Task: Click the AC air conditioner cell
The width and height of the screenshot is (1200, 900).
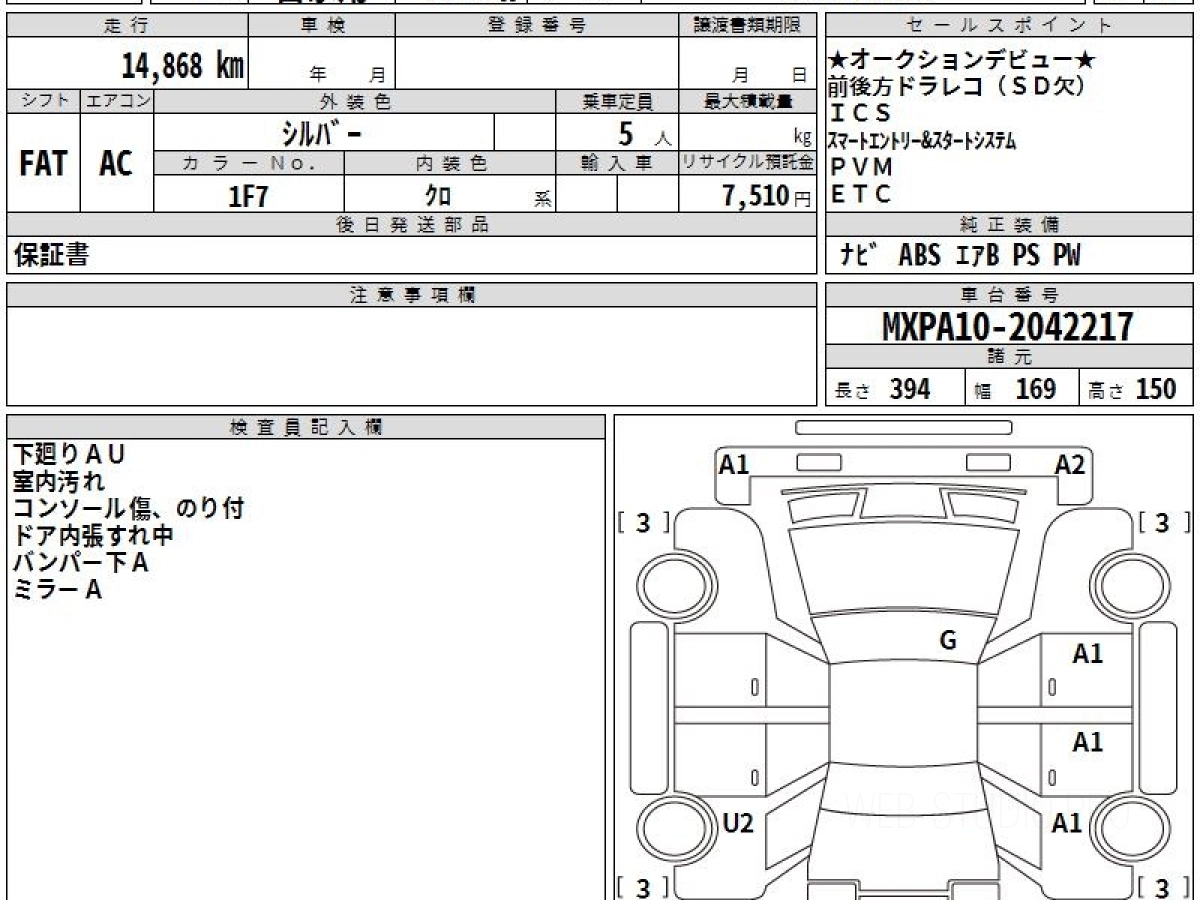Action: coord(116,164)
